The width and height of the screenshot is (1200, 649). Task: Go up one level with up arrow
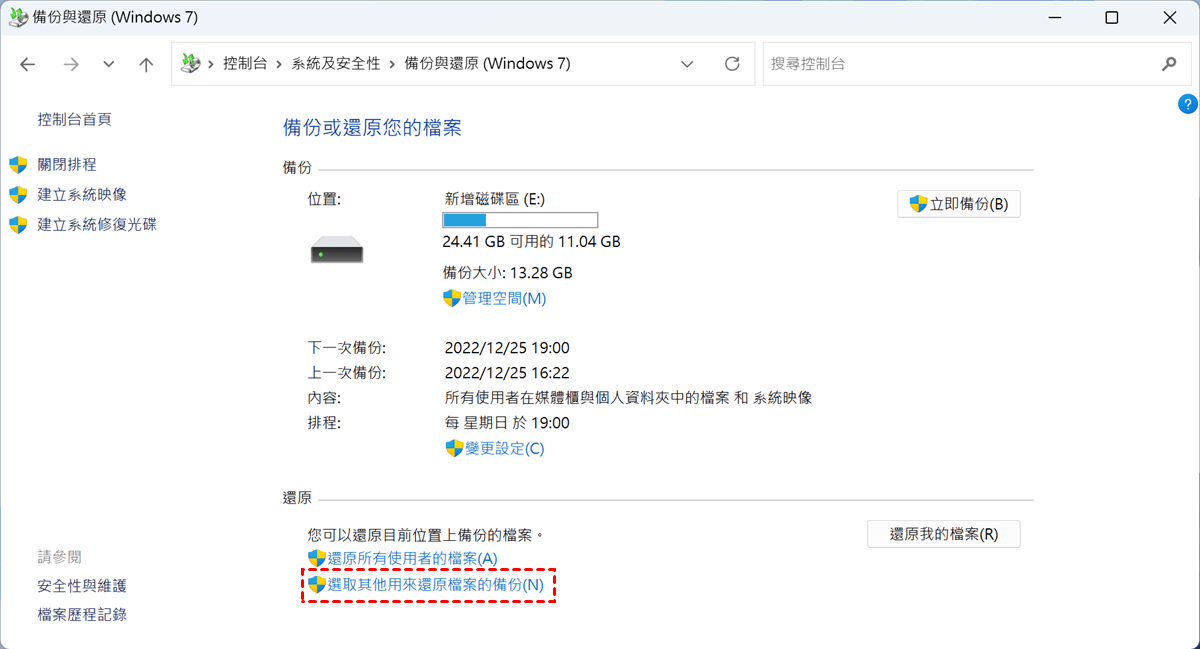pos(146,64)
